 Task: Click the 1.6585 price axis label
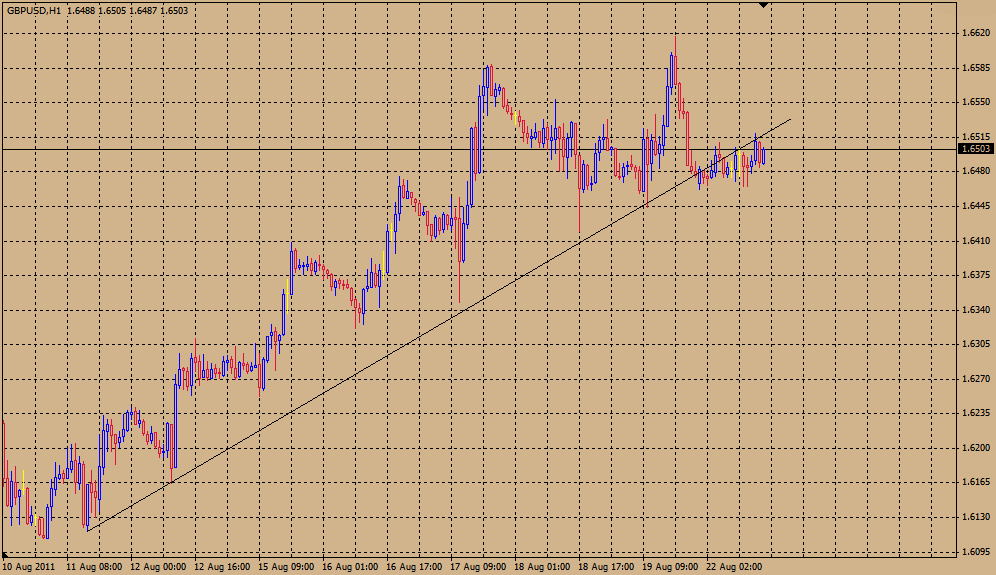[x=976, y=67]
